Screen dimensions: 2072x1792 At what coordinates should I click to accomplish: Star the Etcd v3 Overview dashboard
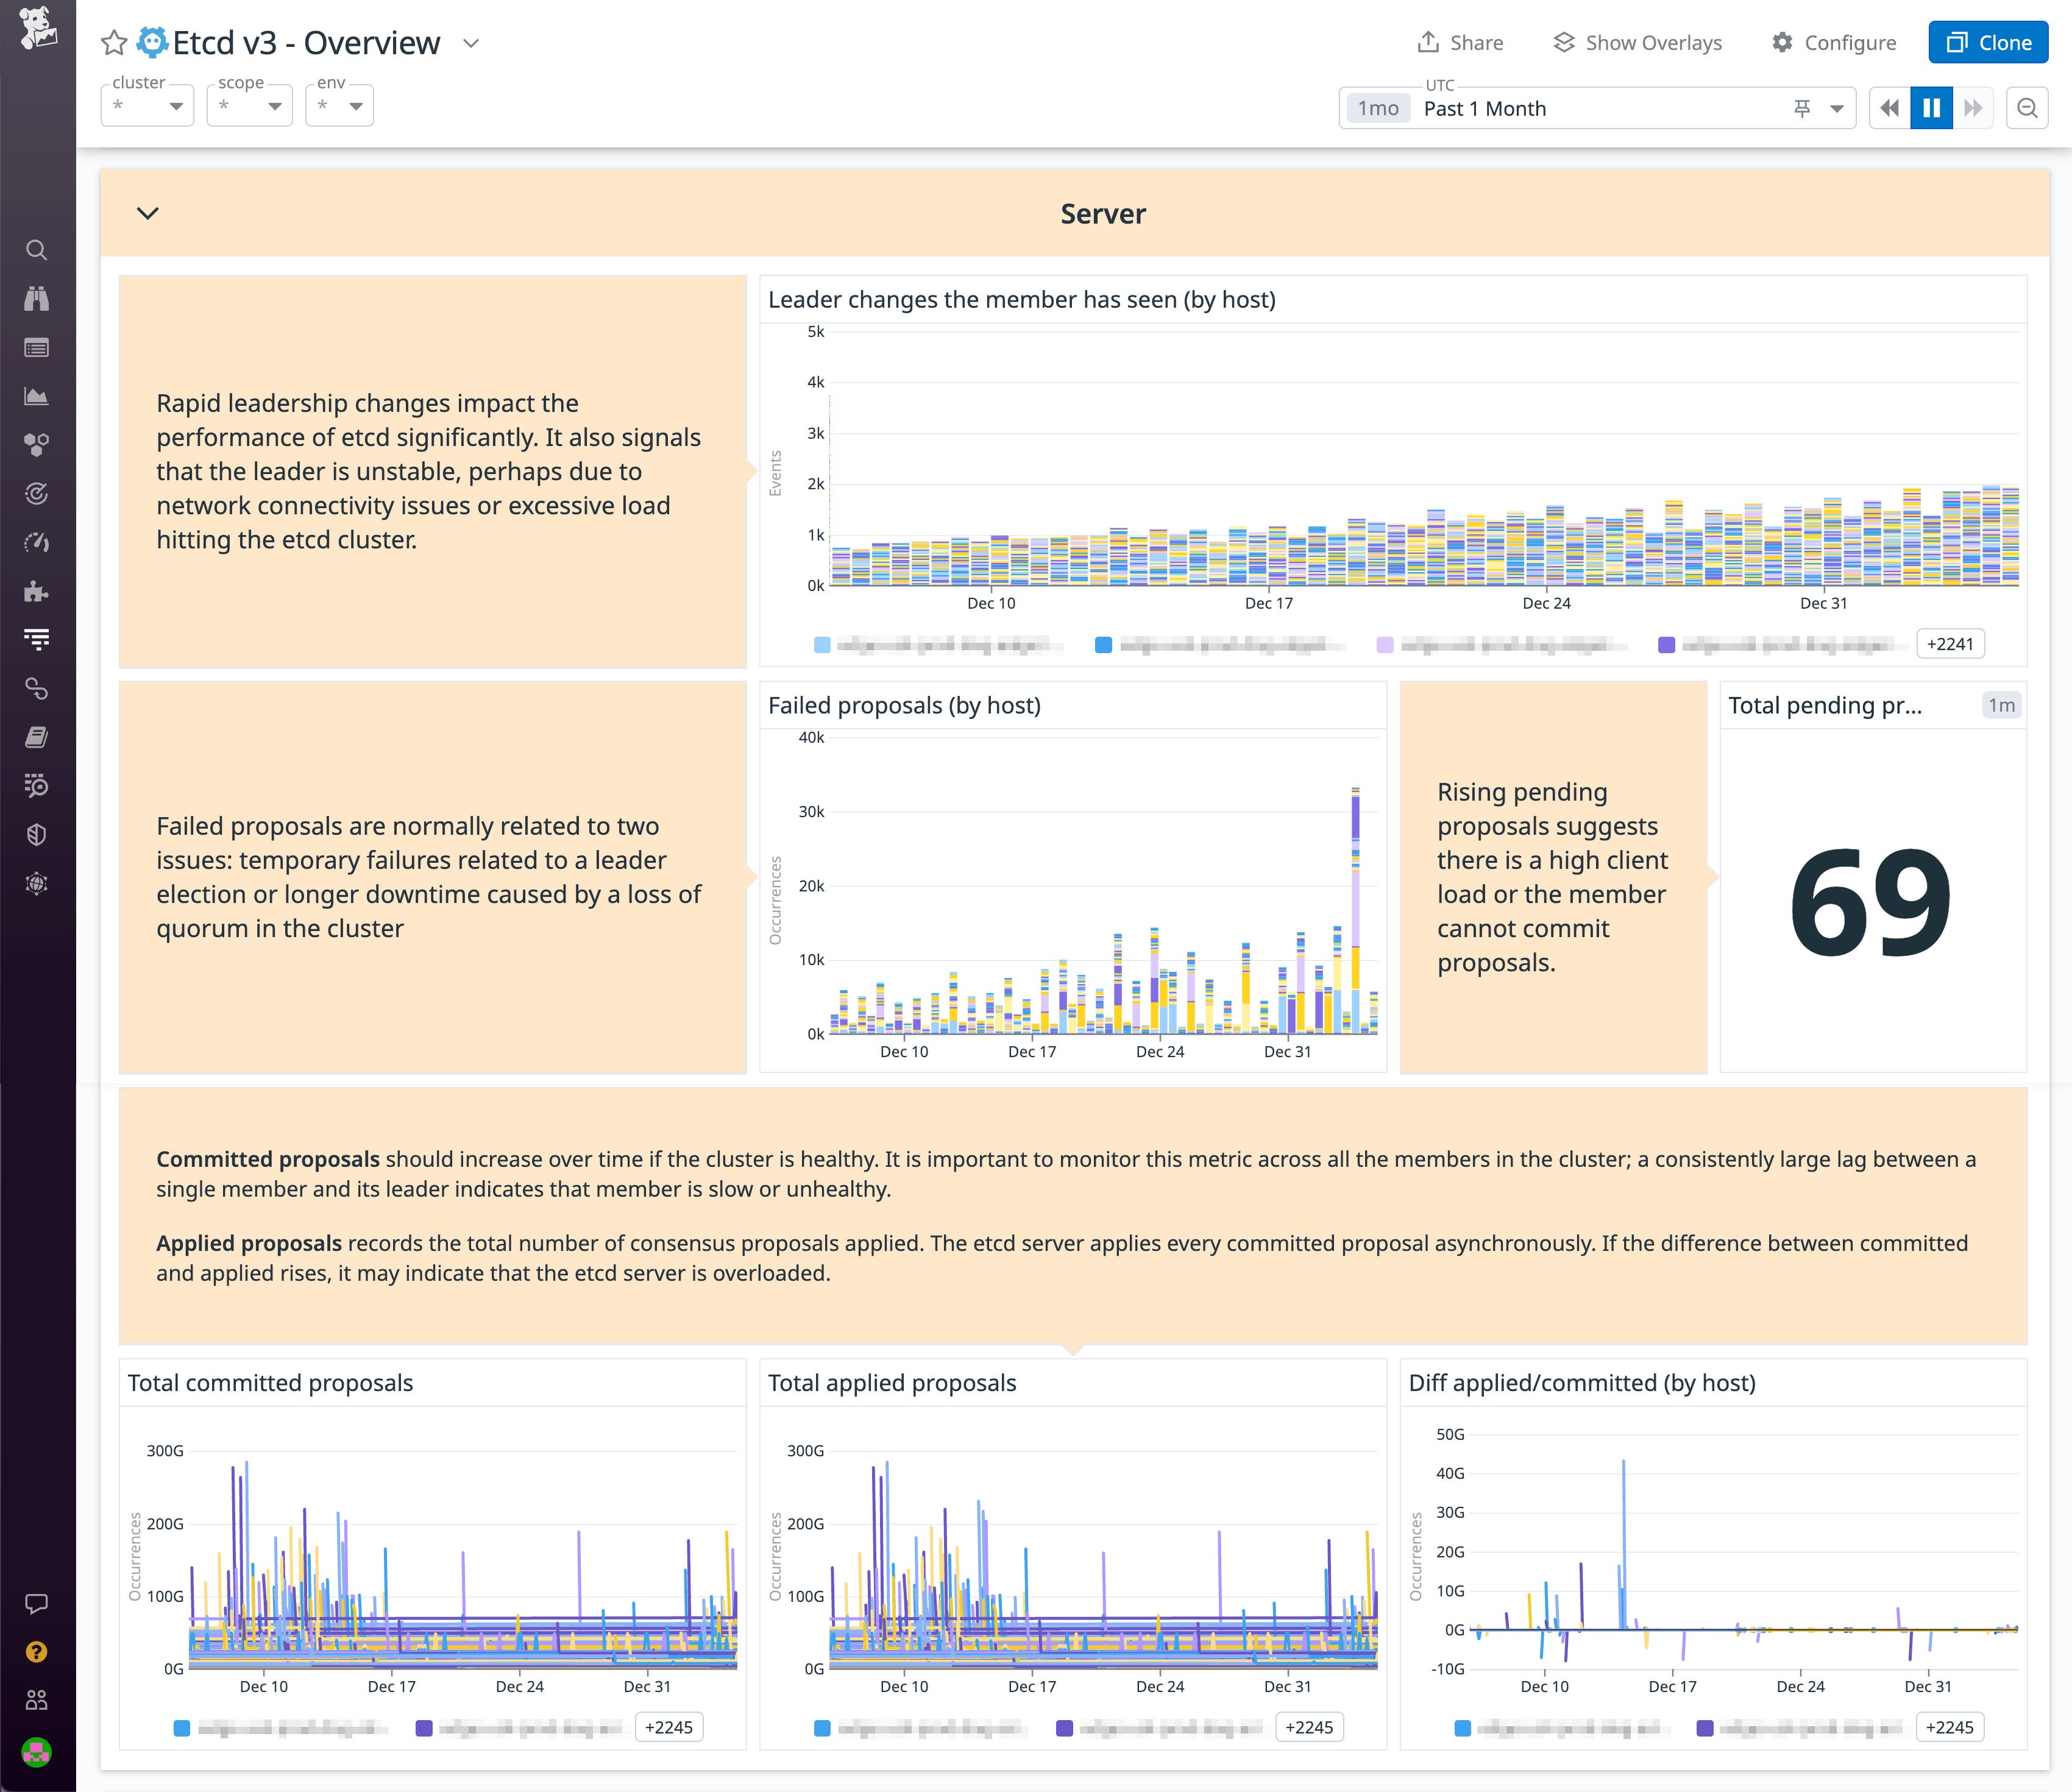[114, 42]
